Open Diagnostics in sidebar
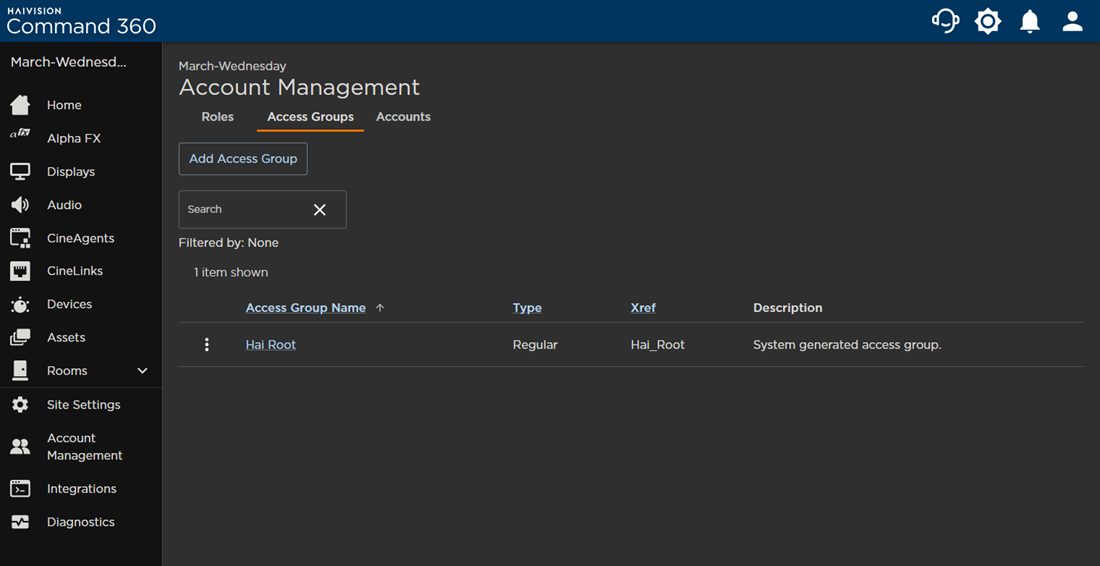 tap(81, 522)
